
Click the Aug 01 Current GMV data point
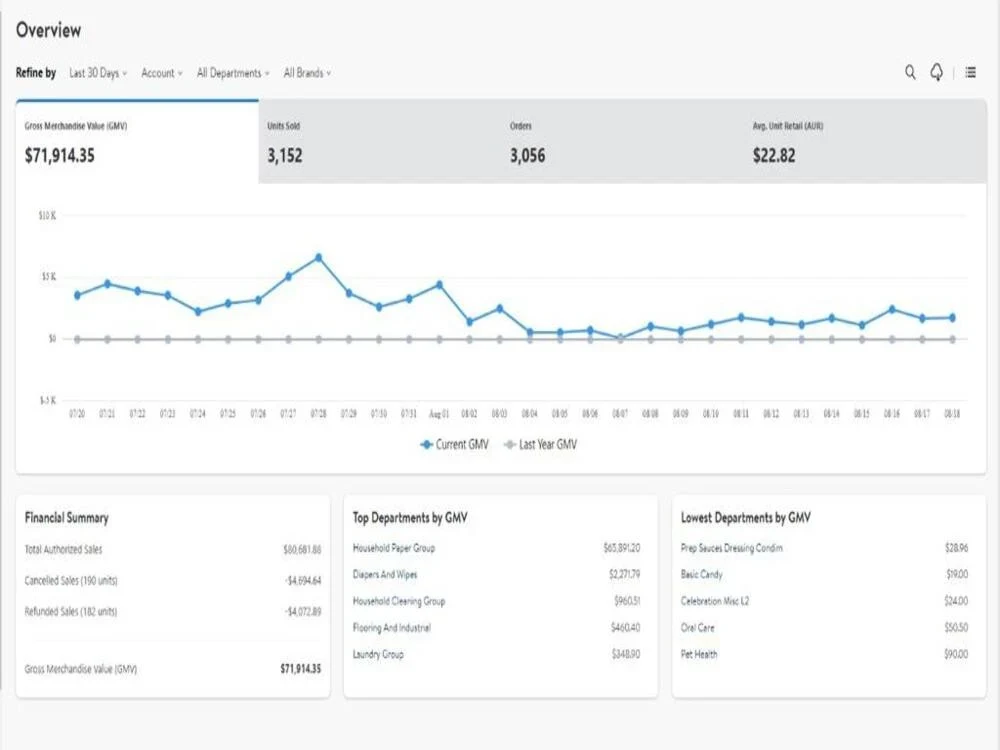pyautogui.click(x=439, y=285)
